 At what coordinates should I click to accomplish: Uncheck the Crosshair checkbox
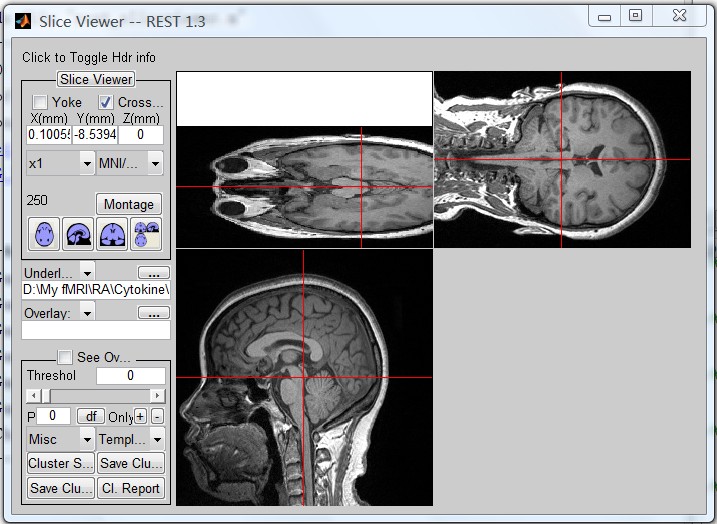click(106, 102)
